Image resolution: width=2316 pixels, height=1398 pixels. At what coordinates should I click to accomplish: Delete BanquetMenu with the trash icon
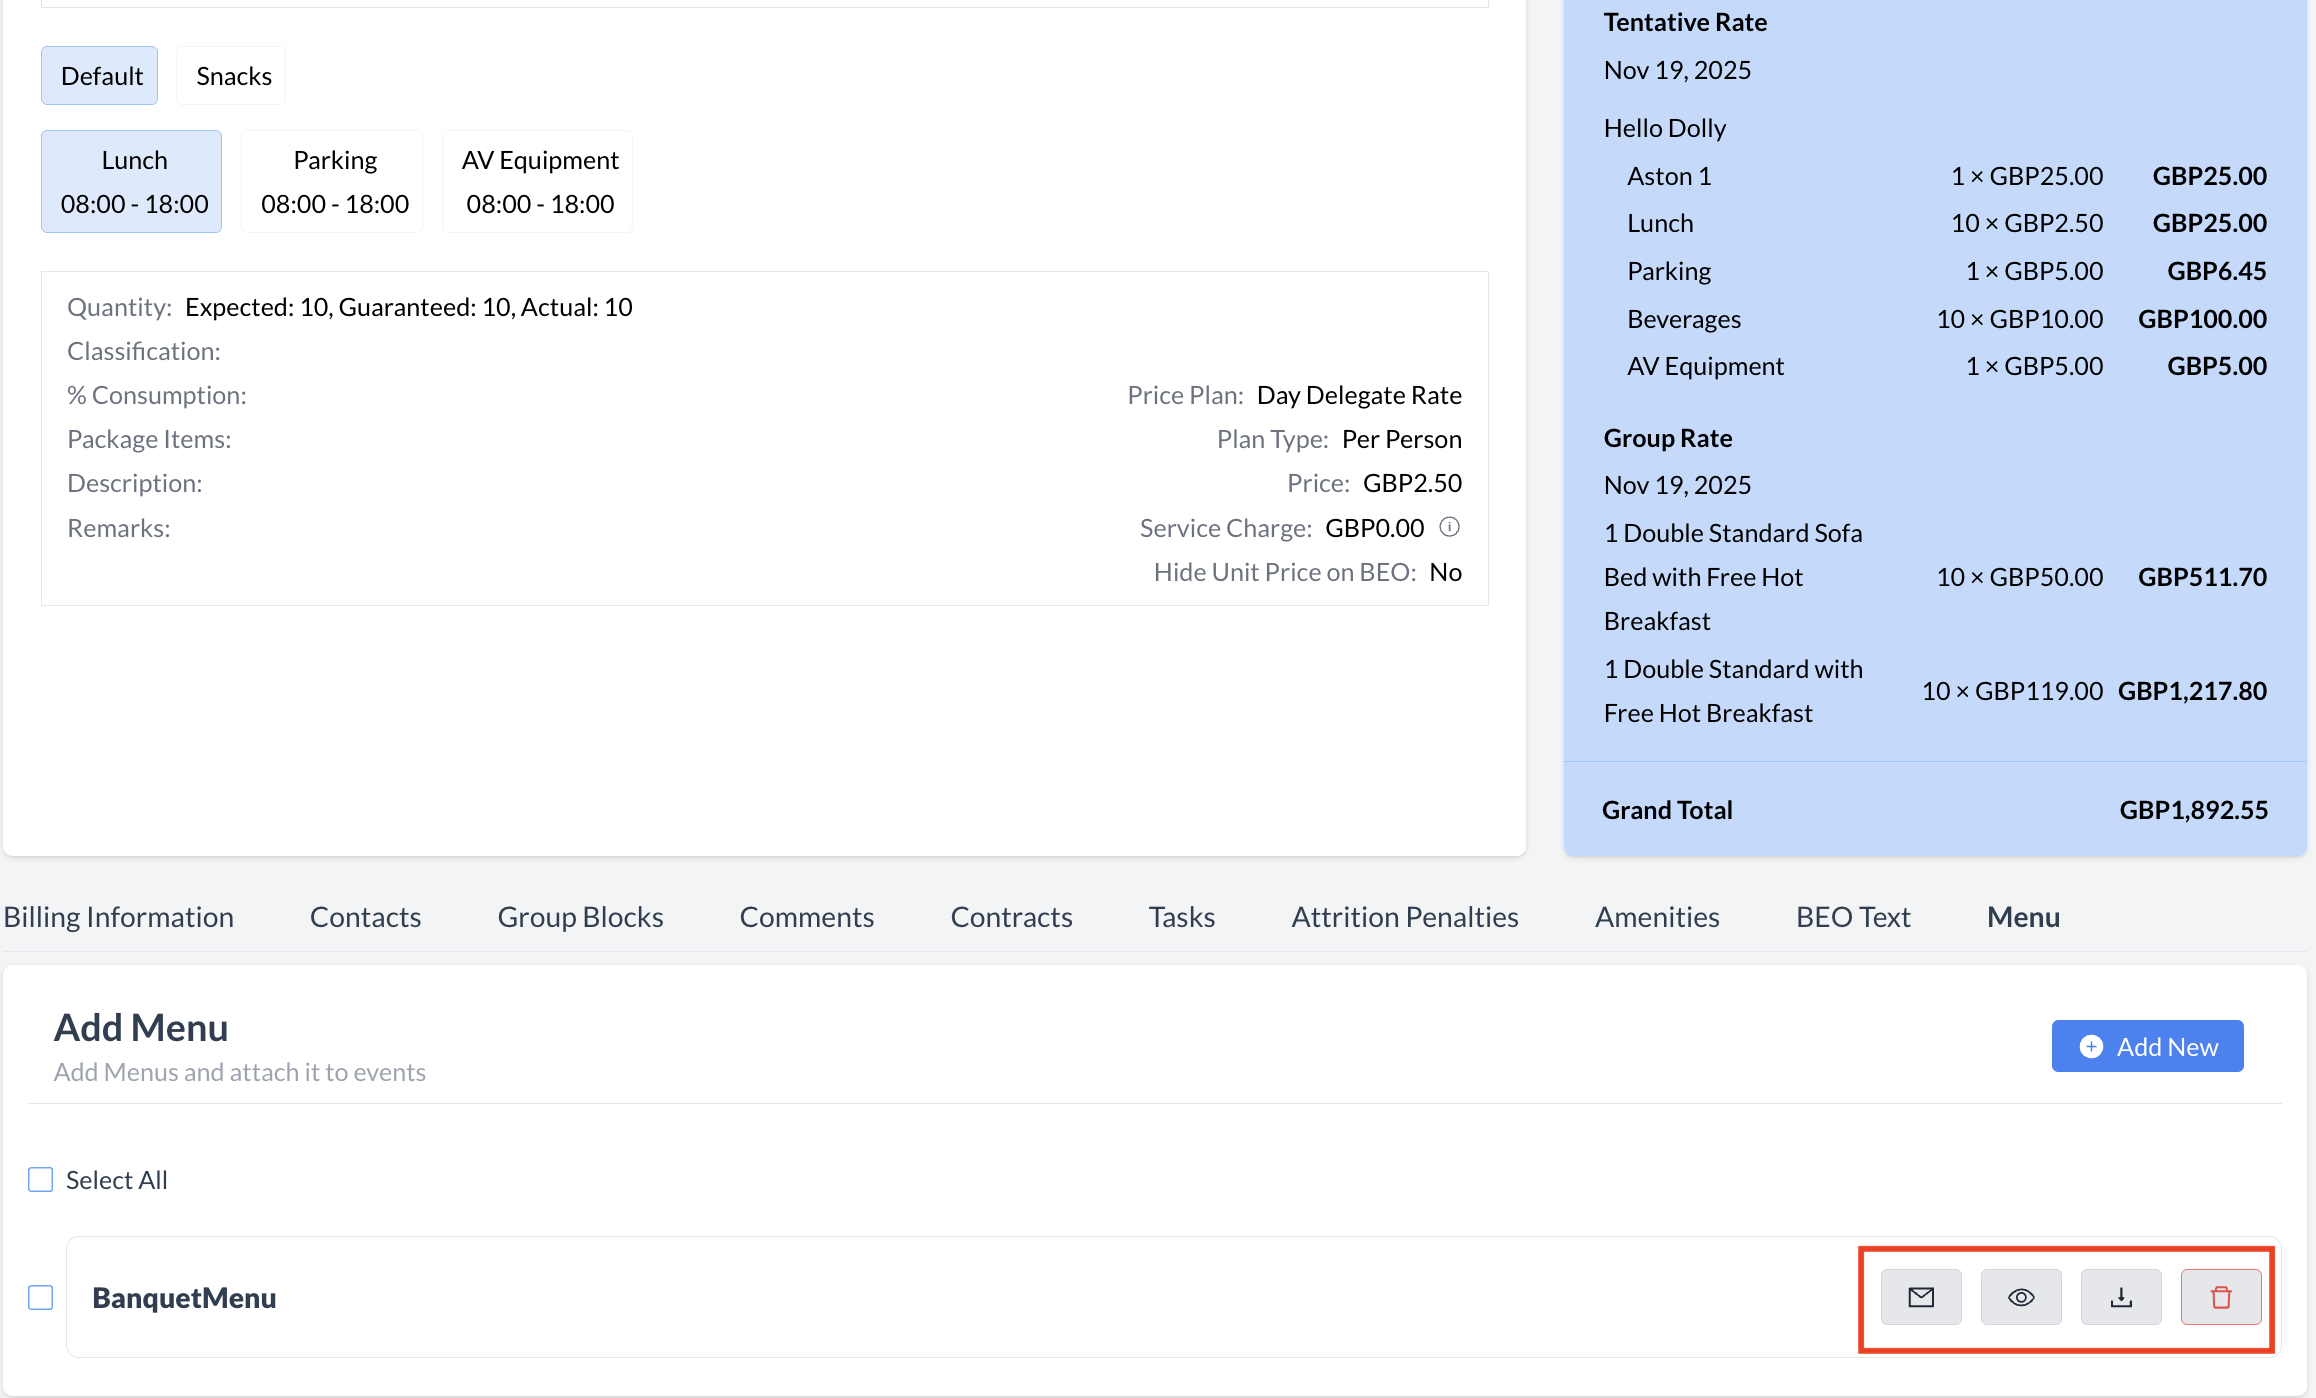(2220, 1297)
